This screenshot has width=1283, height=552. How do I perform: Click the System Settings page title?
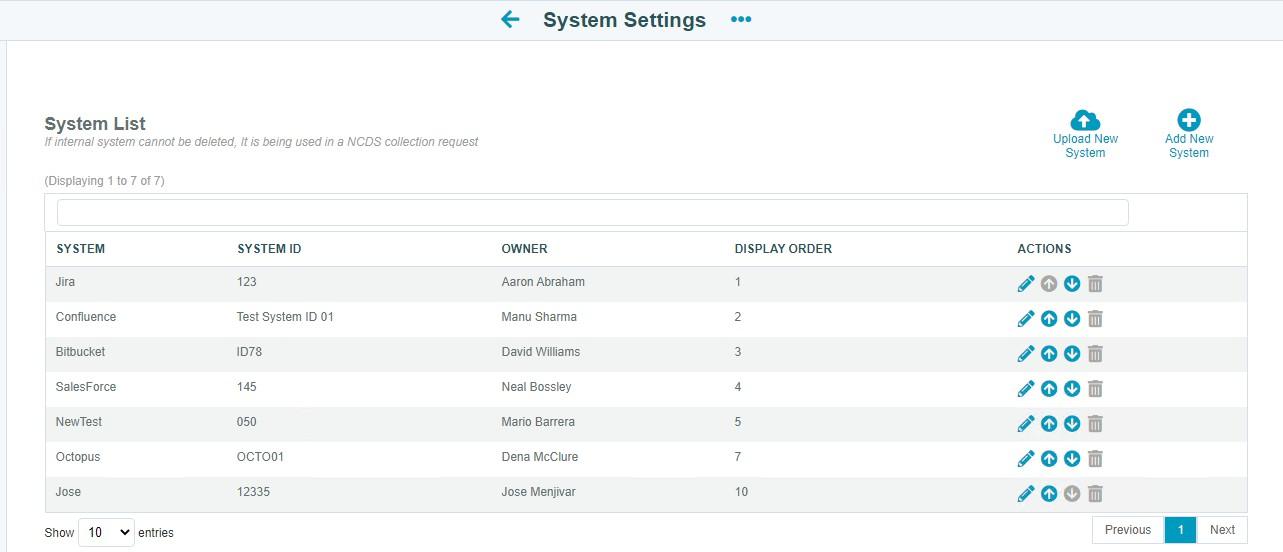[x=624, y=20]
